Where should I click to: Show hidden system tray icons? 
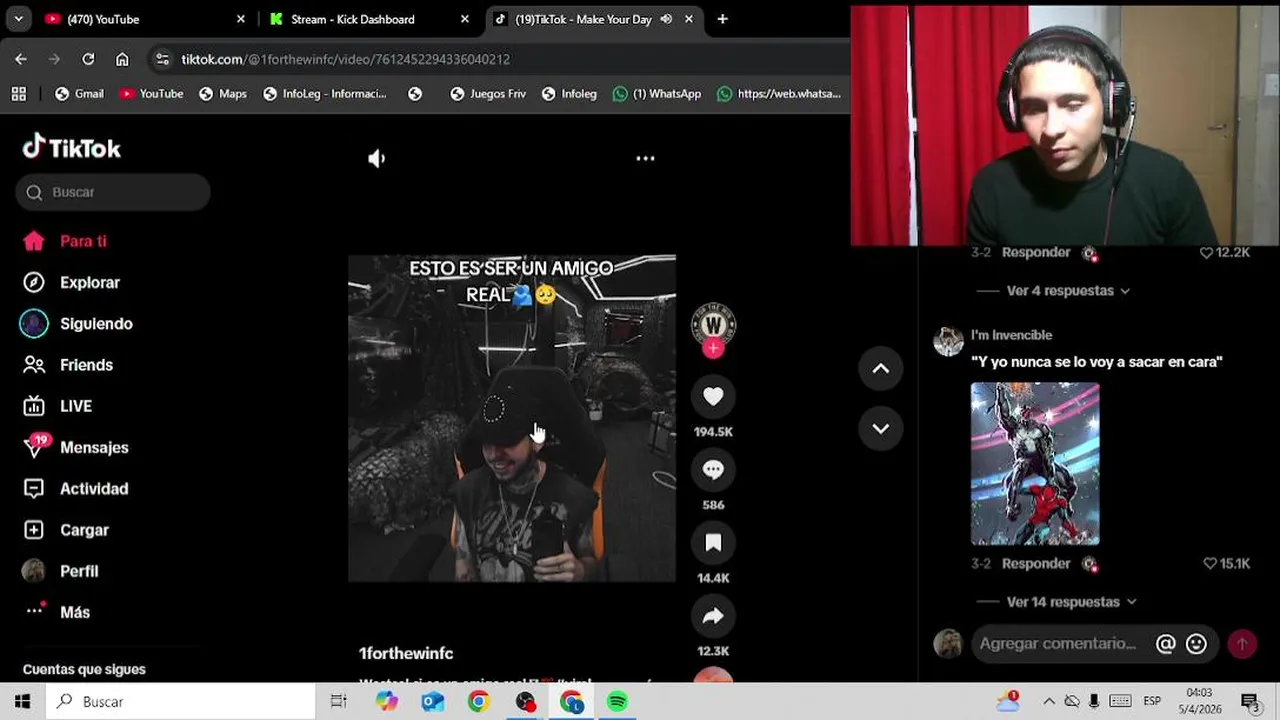click(1048, 702)
